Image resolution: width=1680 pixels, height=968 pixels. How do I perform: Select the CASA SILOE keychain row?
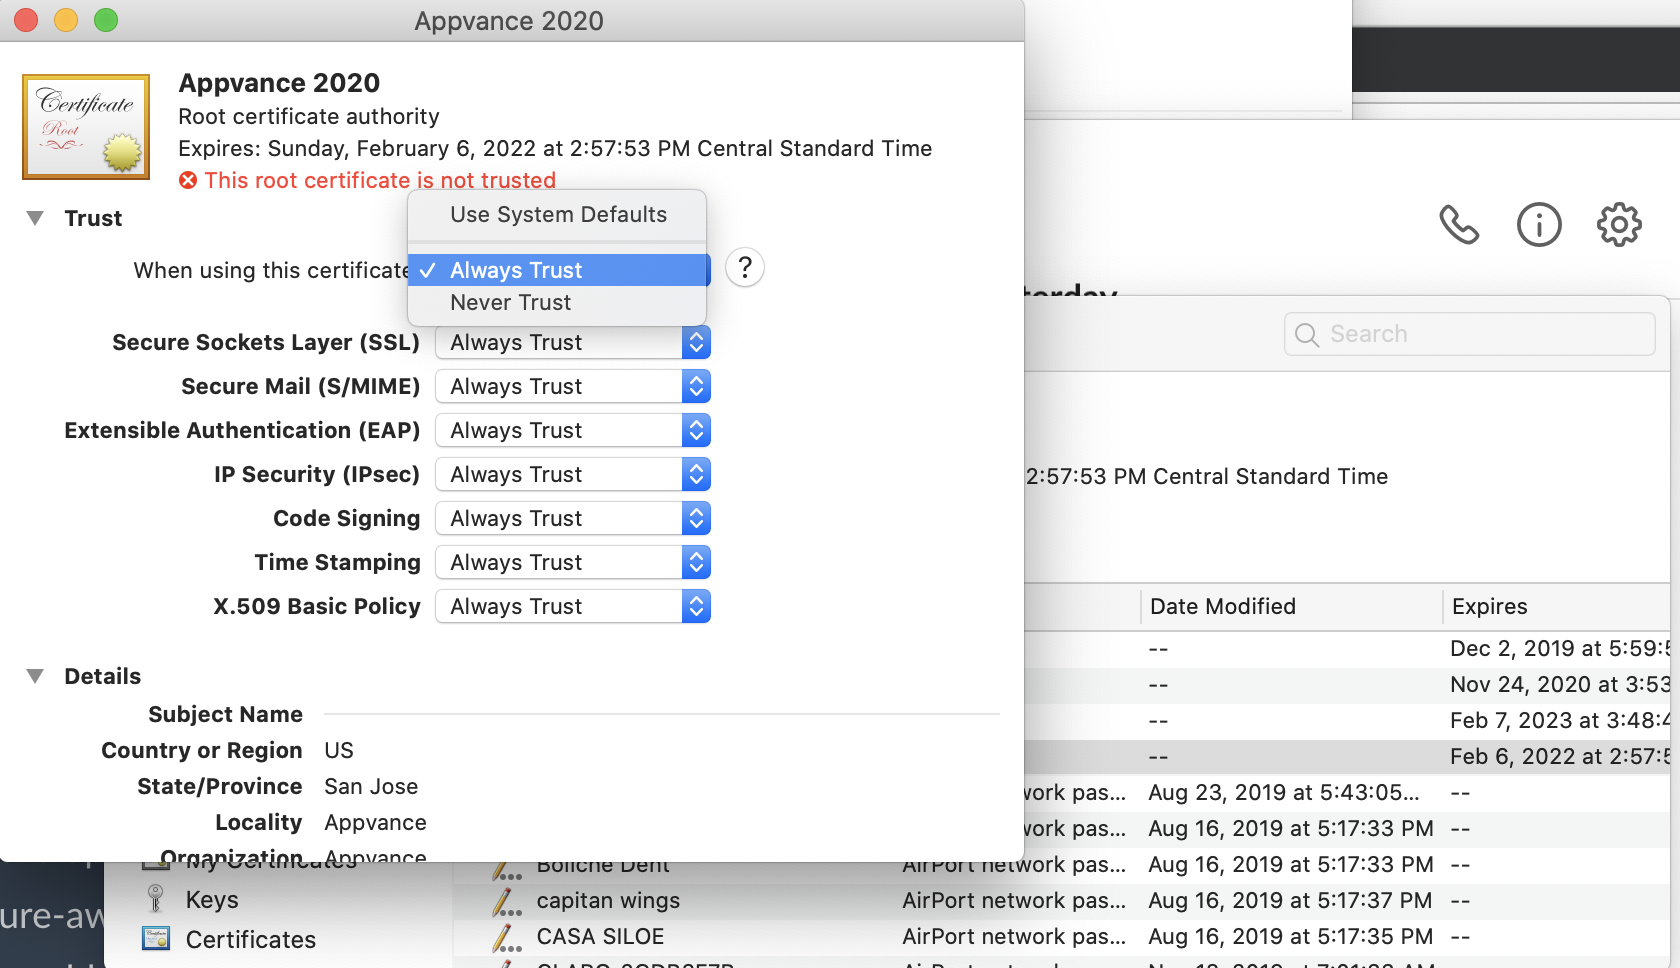click(1061, 937)
